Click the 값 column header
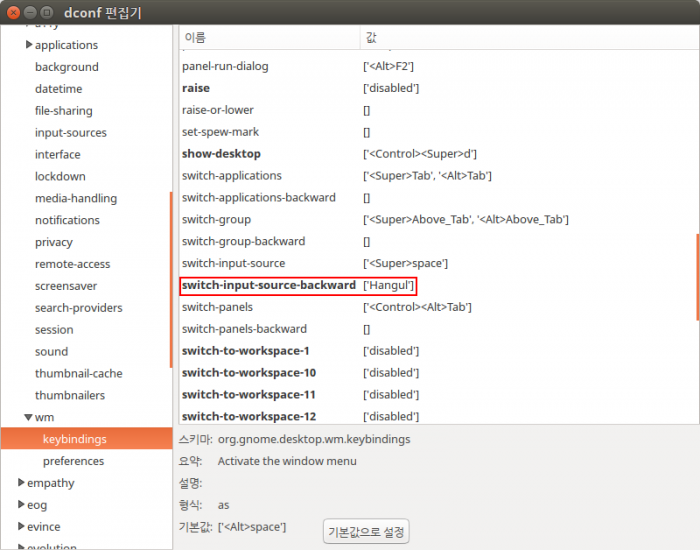The image size is (700, 550). [x=529, y=38]
